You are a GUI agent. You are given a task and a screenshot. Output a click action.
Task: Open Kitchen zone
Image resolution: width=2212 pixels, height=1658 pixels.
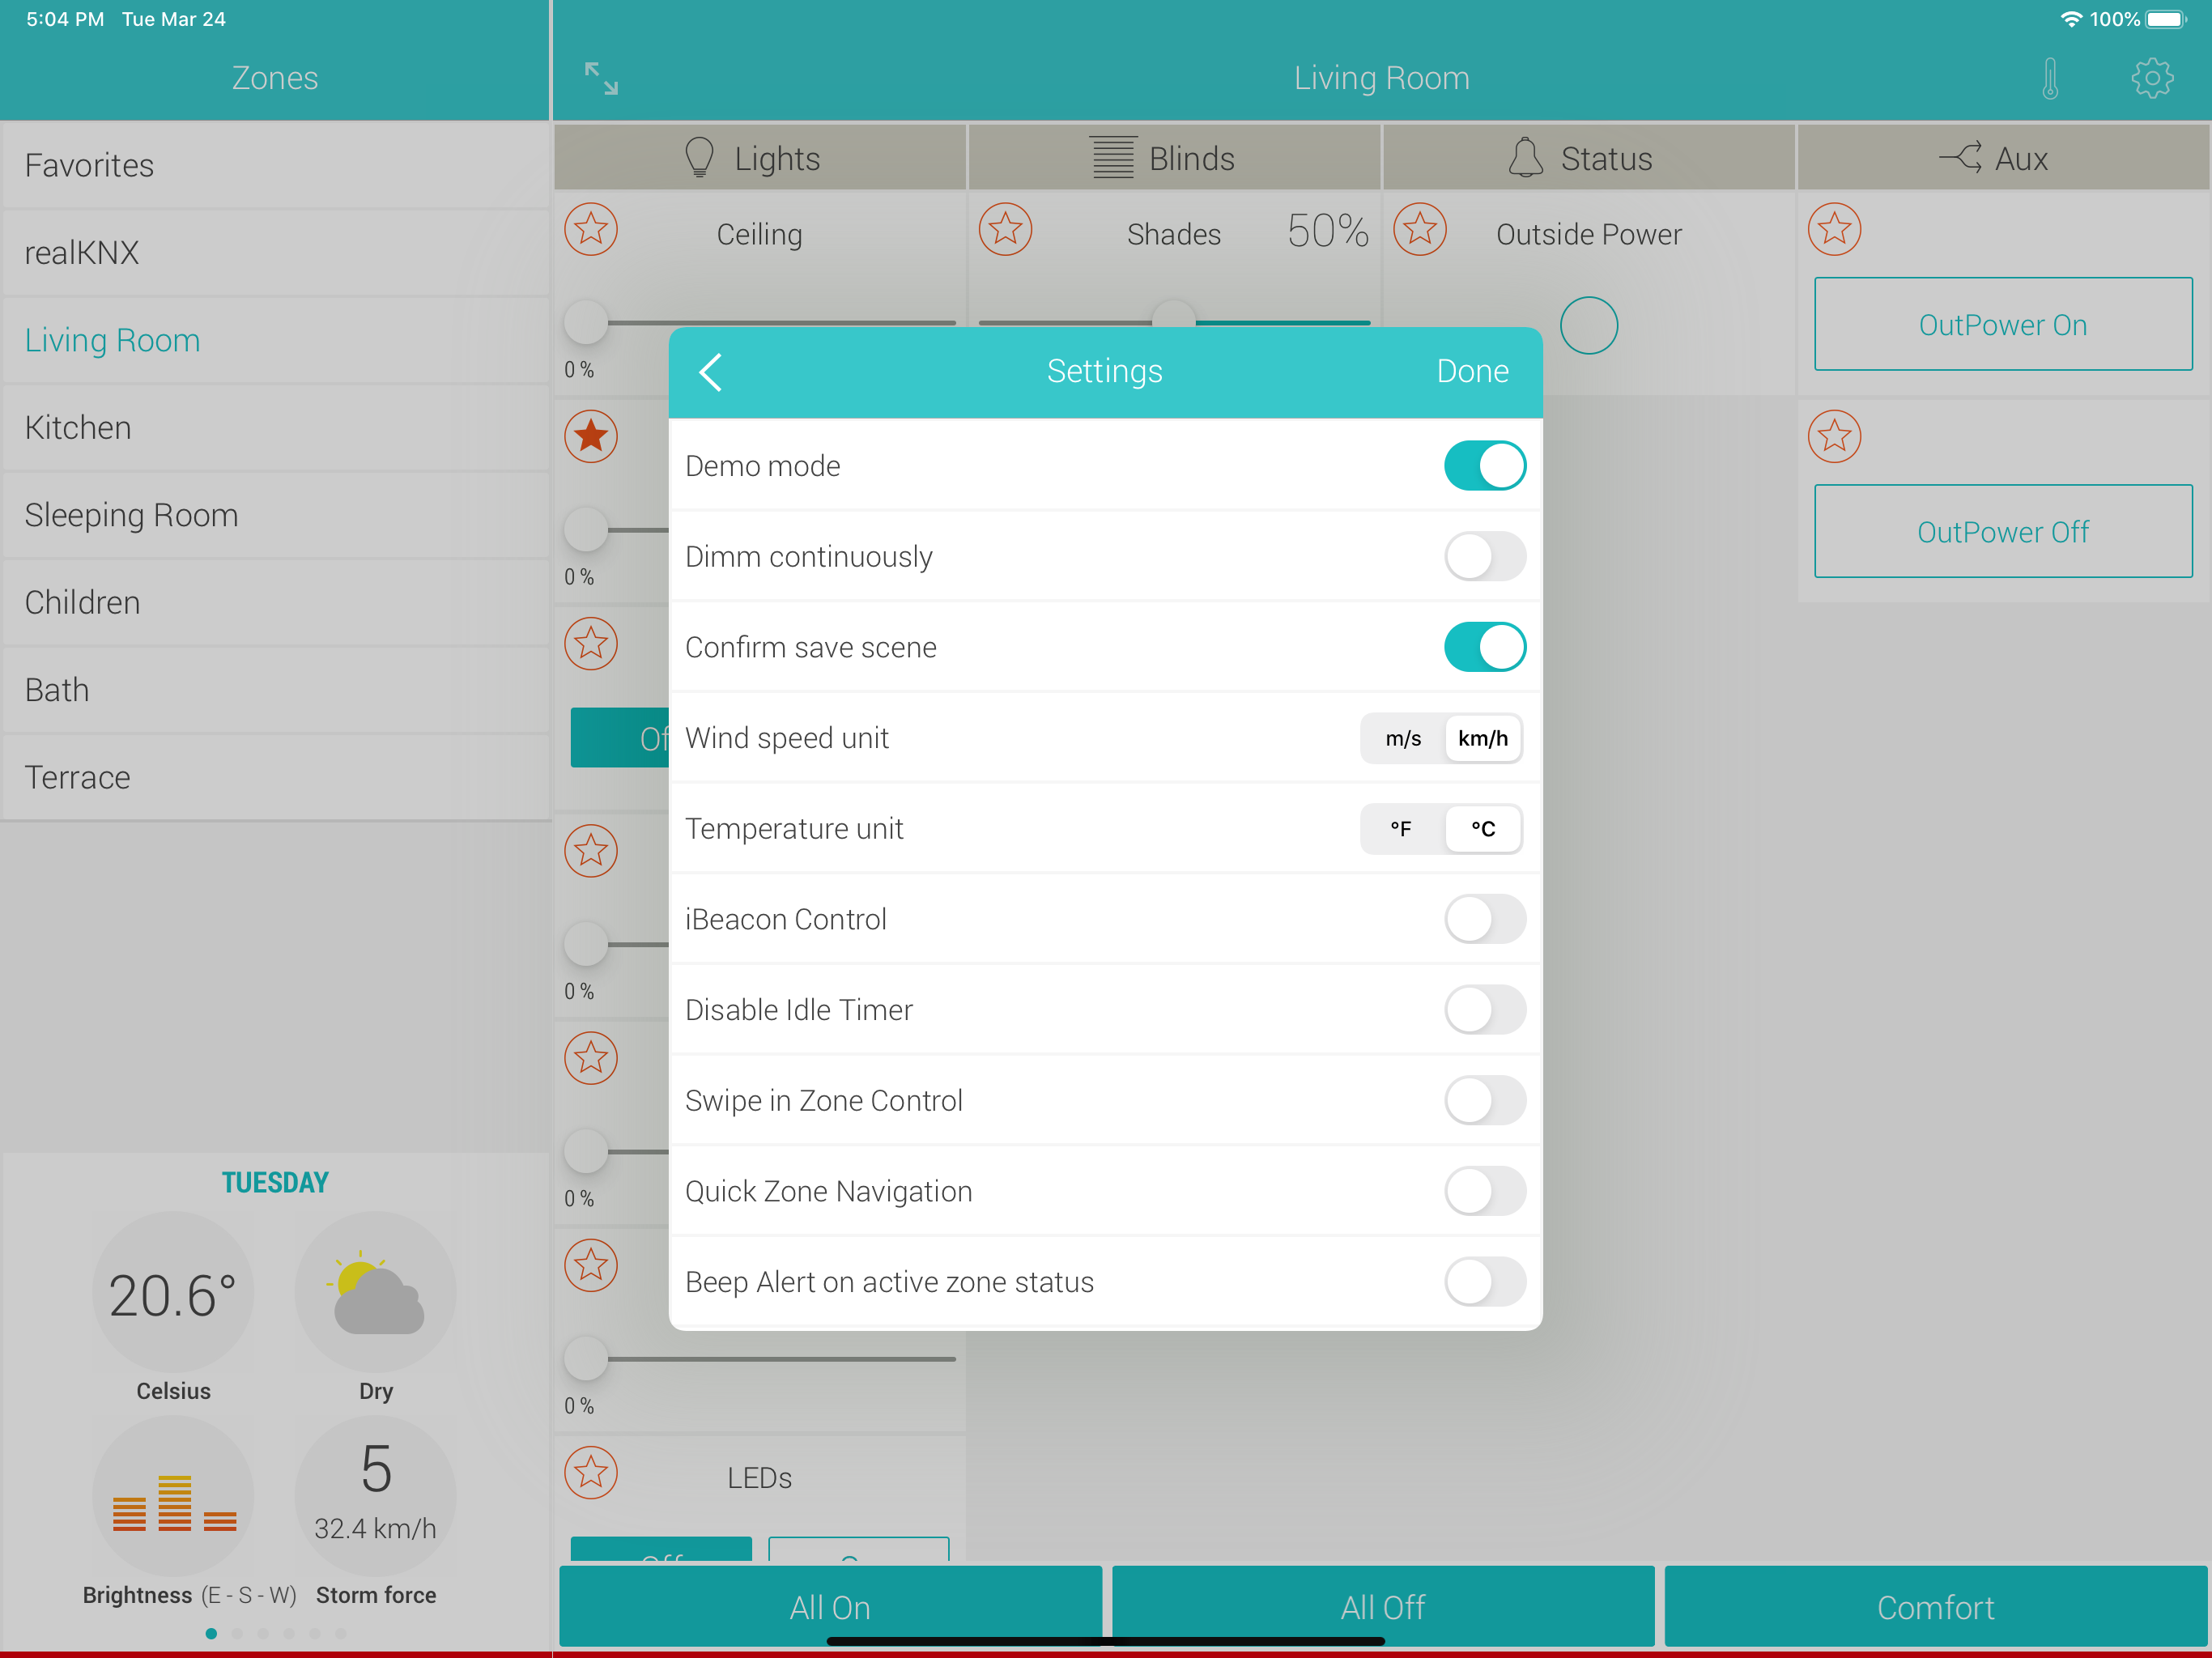pos(276,428)
